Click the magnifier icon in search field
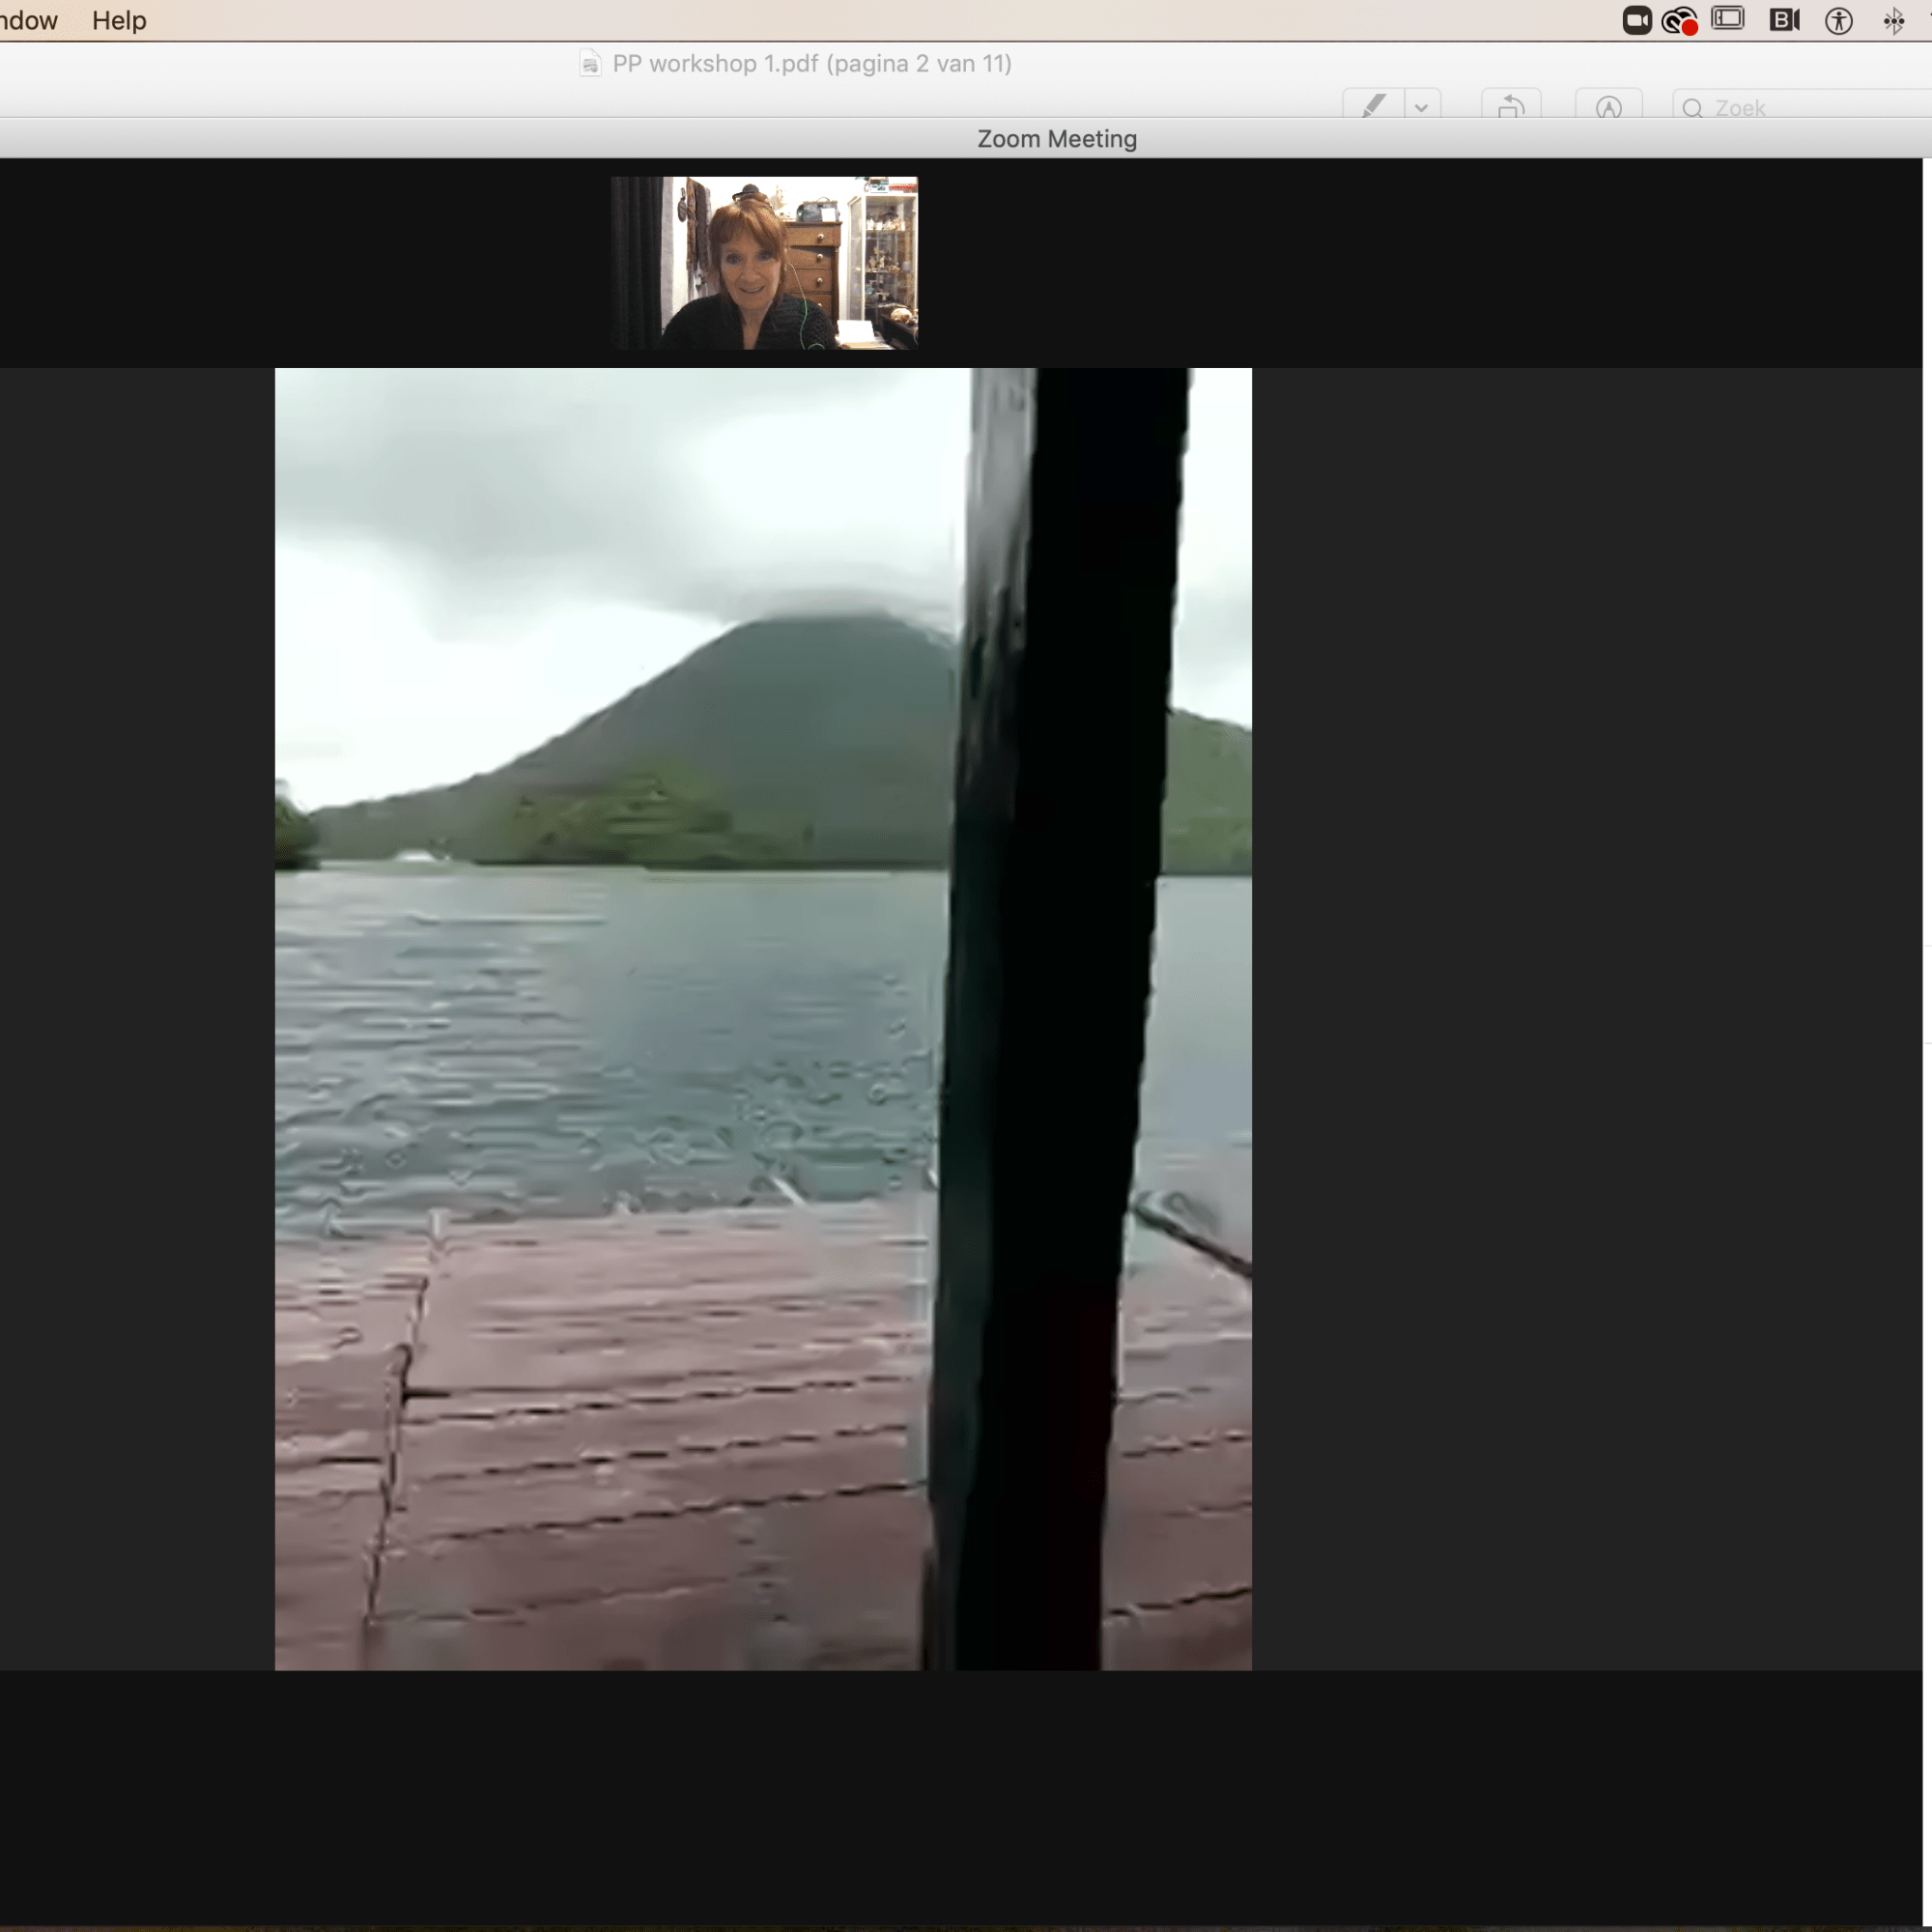The height and width of the screenshot is (1932, 1932). [x=1692, y=108]
